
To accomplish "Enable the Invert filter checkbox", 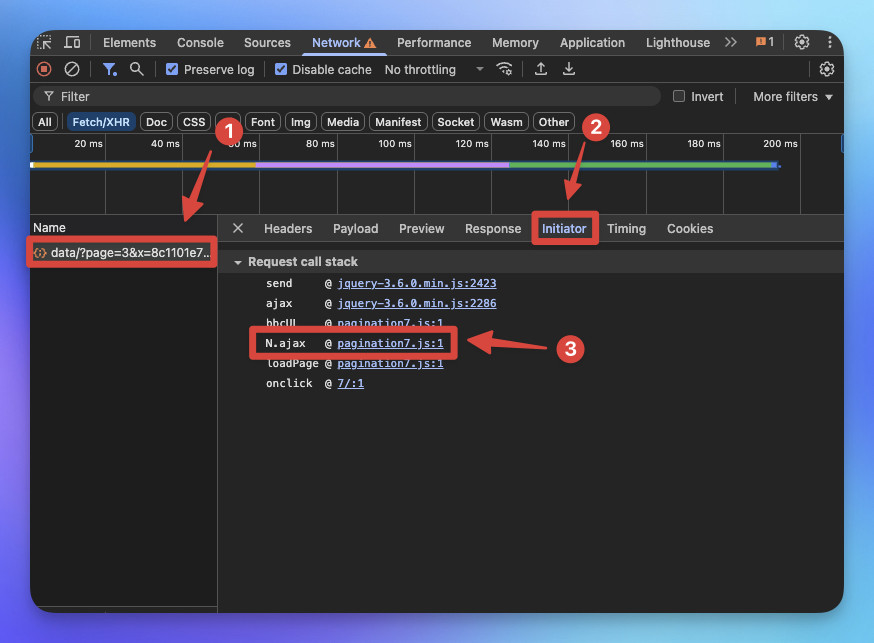I will point(678,96).
